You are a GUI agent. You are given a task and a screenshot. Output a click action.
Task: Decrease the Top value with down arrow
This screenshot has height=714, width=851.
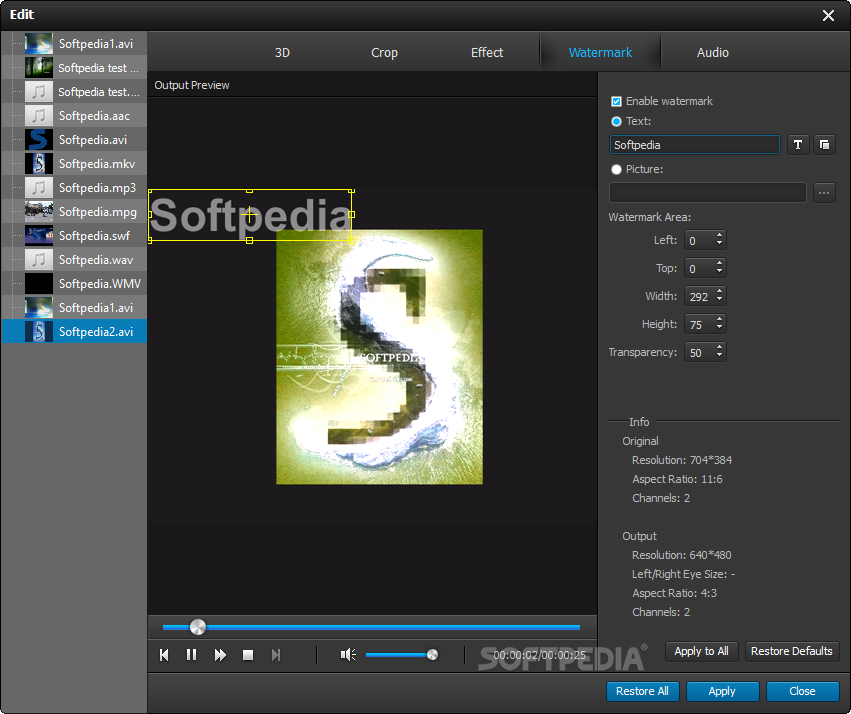(719, 271)
